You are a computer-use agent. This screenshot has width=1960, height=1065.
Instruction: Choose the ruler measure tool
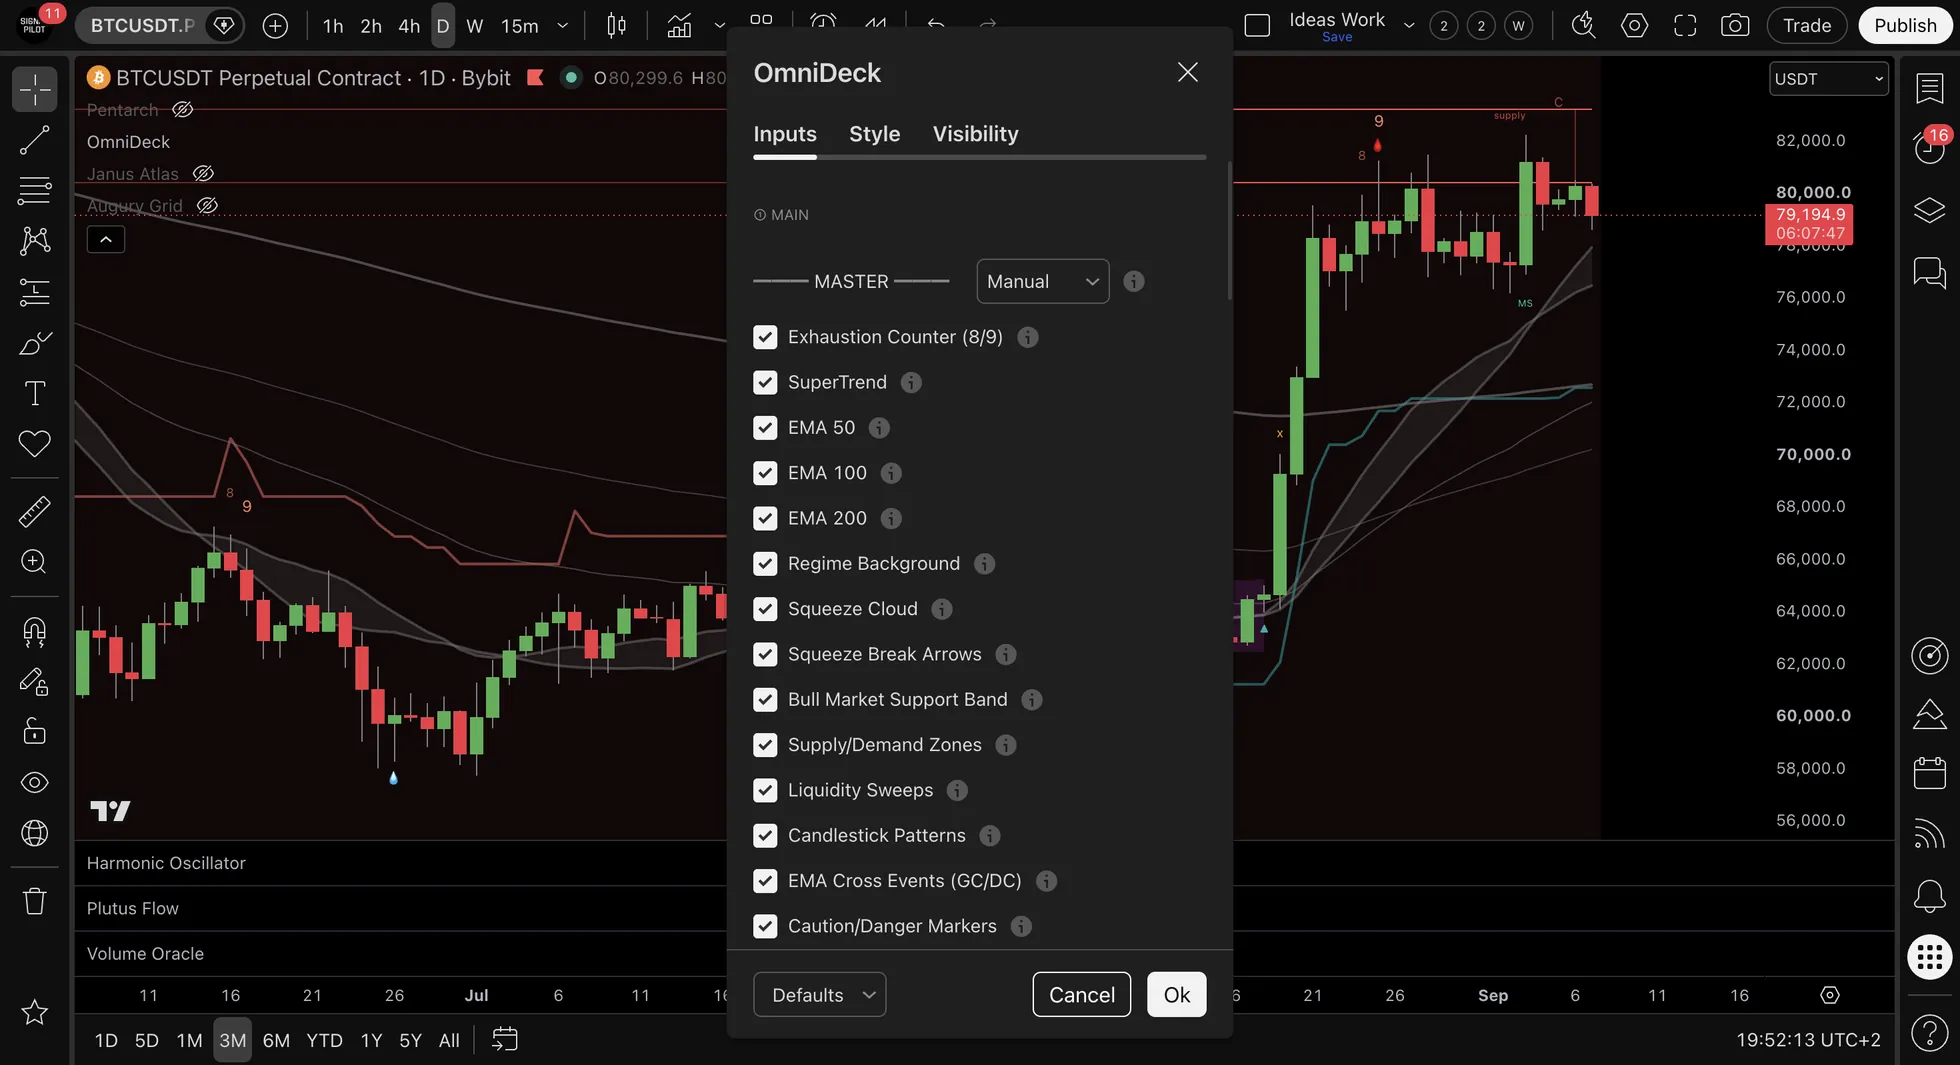point(34,511)
